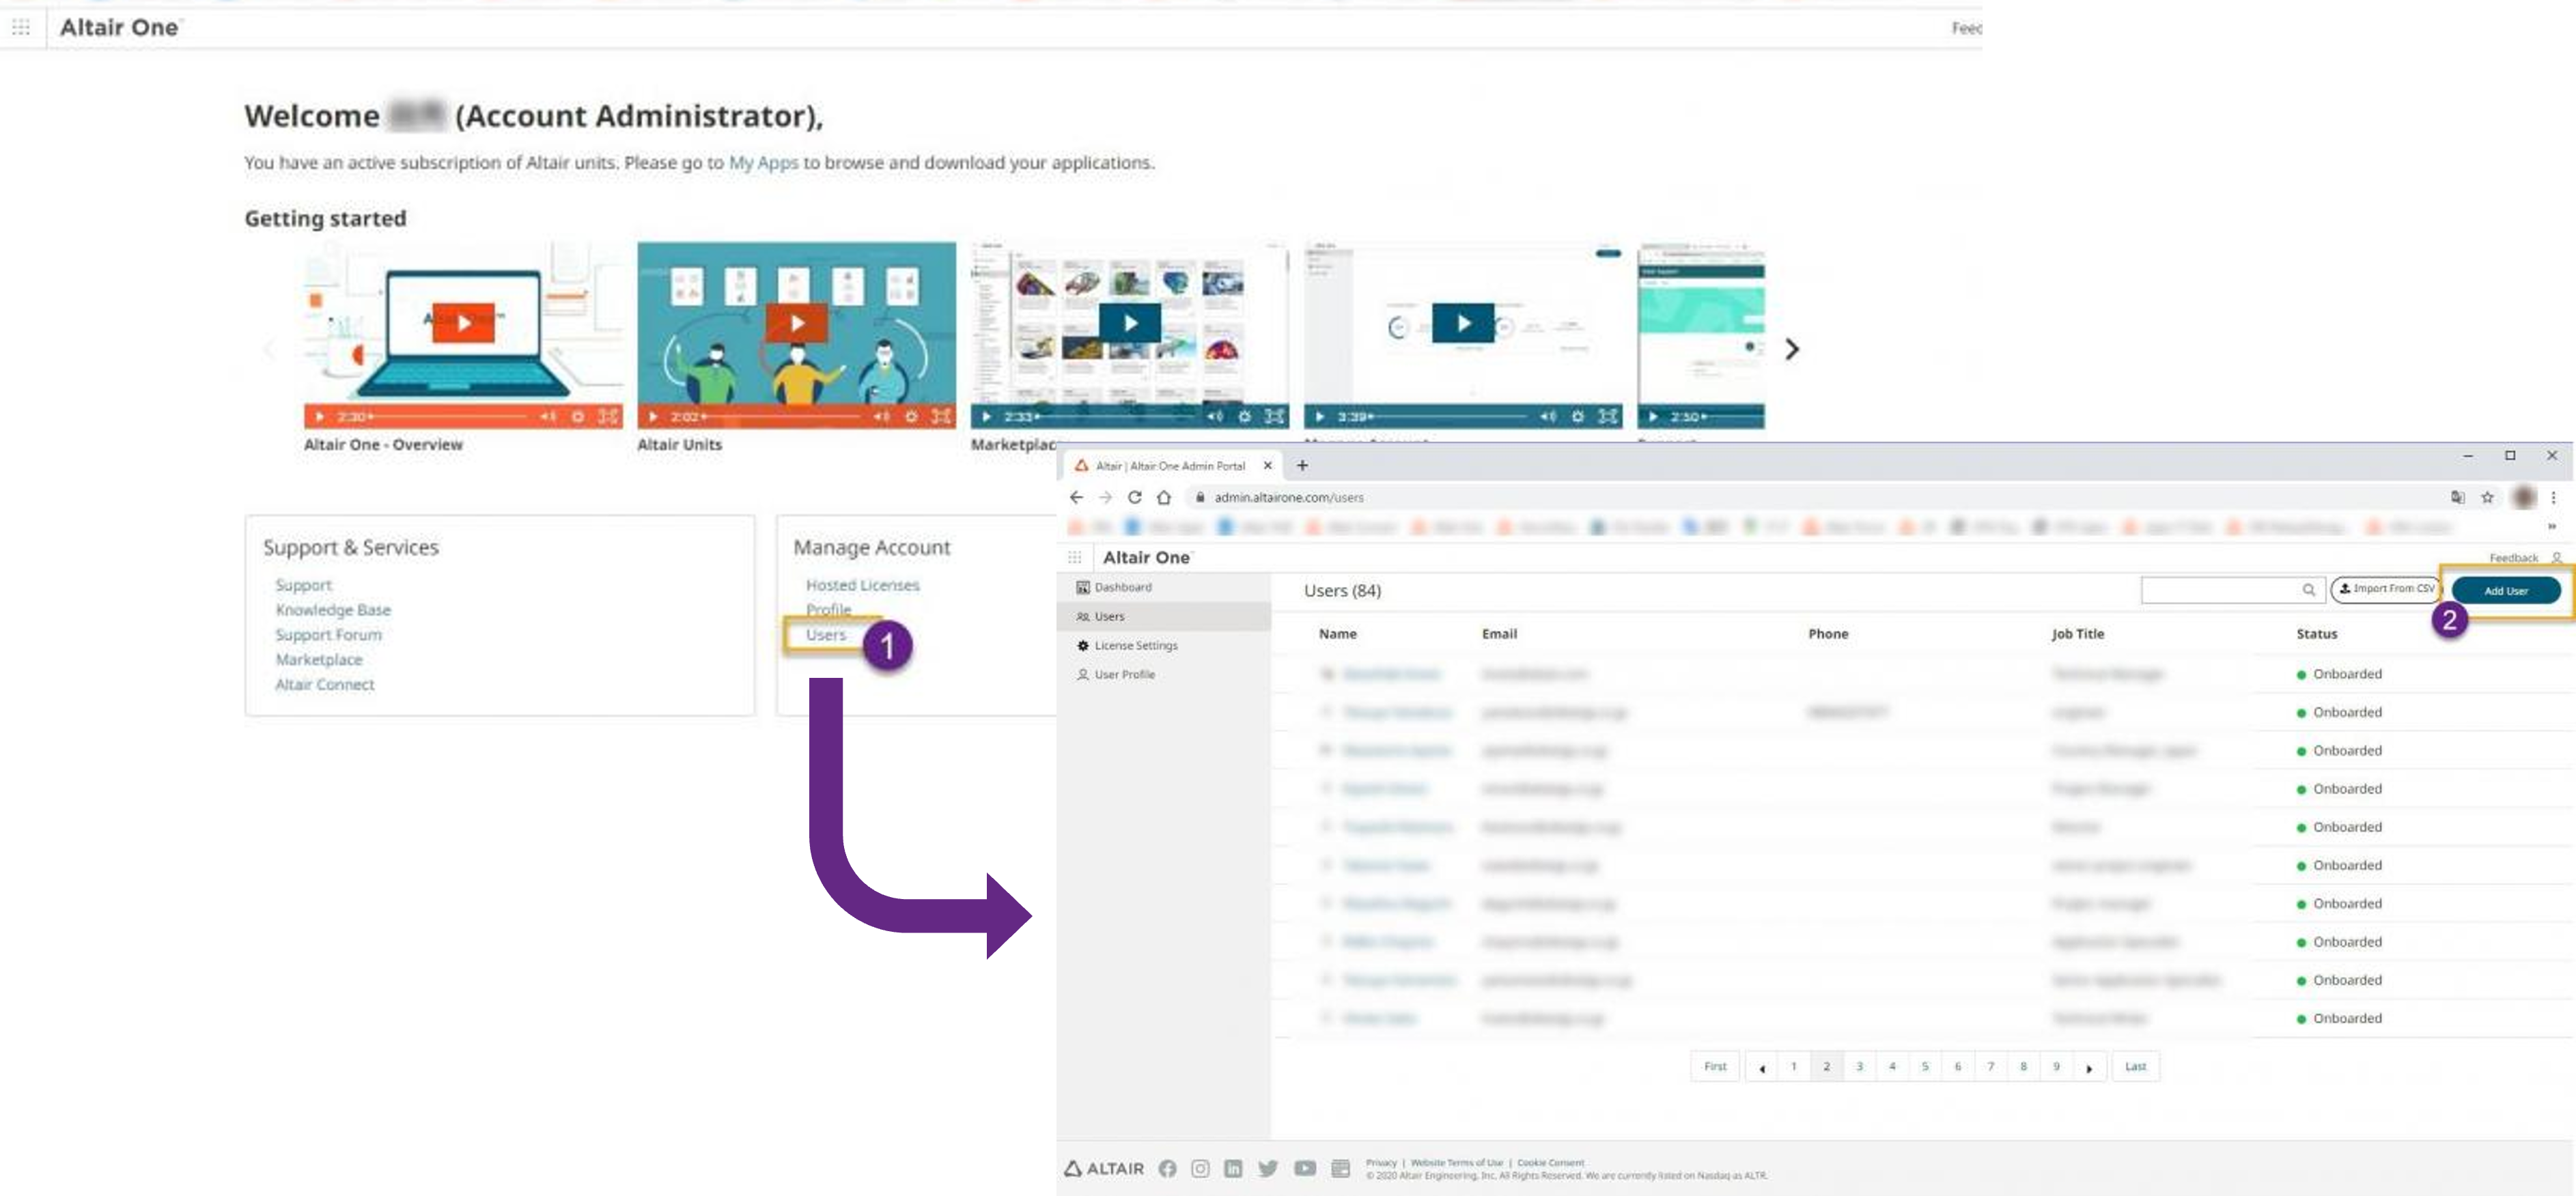The width and height of the screenshot is (2576, 1196).
Task: Go to users page 9
Action: point(2056,1066)
